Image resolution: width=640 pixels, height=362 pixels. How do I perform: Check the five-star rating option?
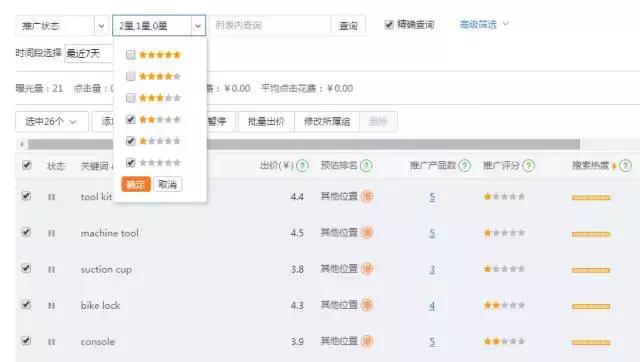(x=131, y=55)
